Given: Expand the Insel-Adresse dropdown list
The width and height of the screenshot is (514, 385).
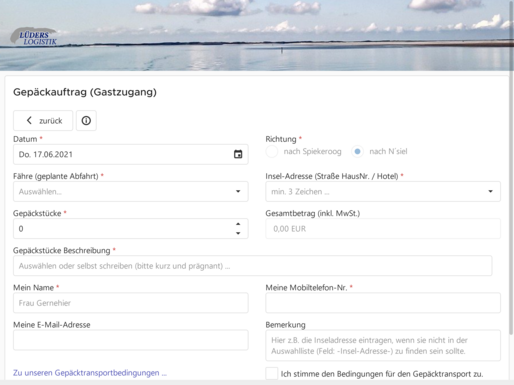Looking at the screenshot, I should [x=490, y=191].
